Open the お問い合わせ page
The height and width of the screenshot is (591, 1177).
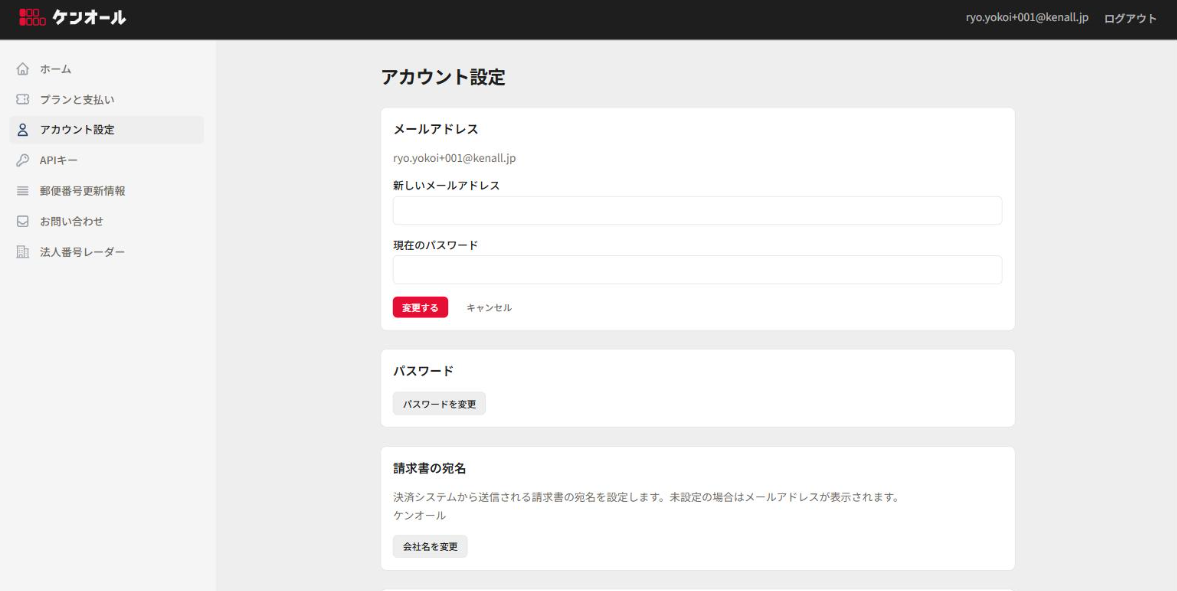pos(107,222)
